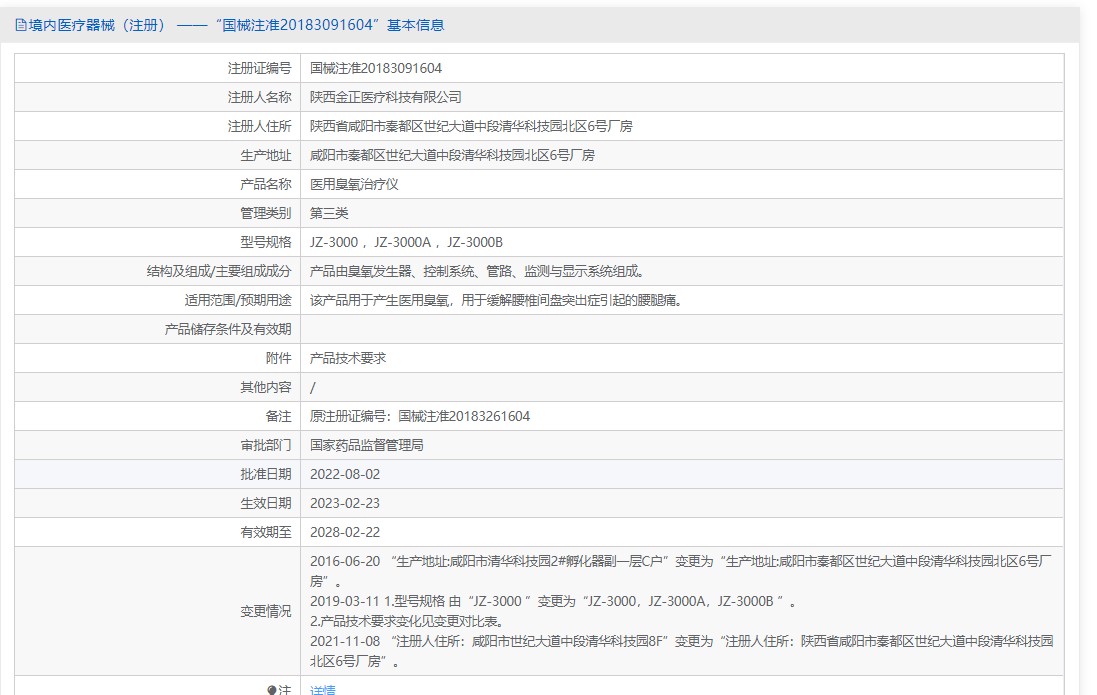Select the "附件" row label

278,358
